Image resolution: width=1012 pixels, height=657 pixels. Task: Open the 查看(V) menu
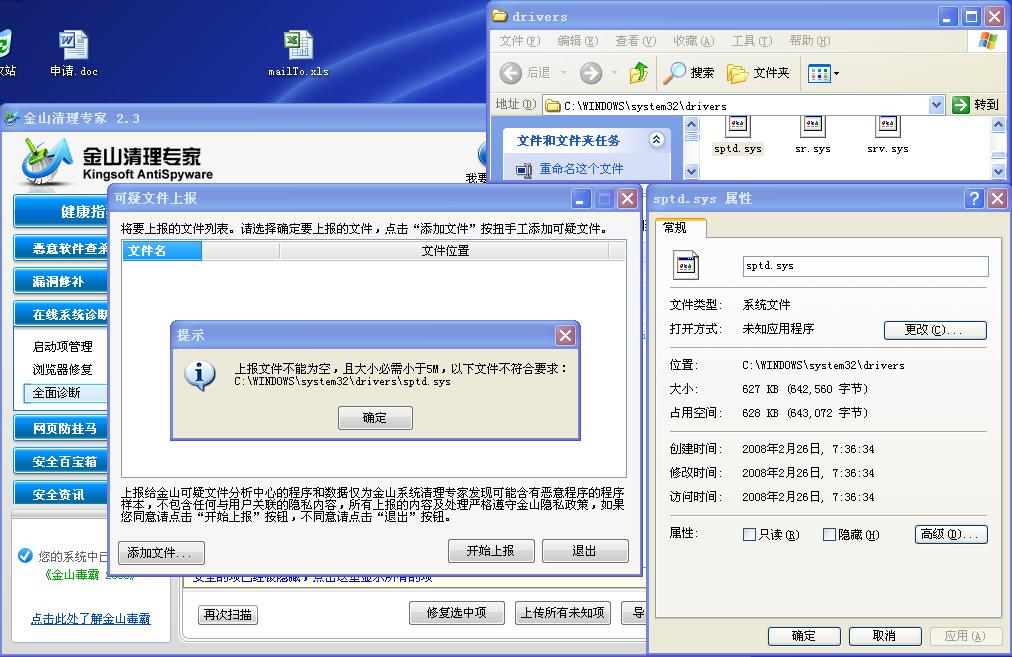pos(636,41)
